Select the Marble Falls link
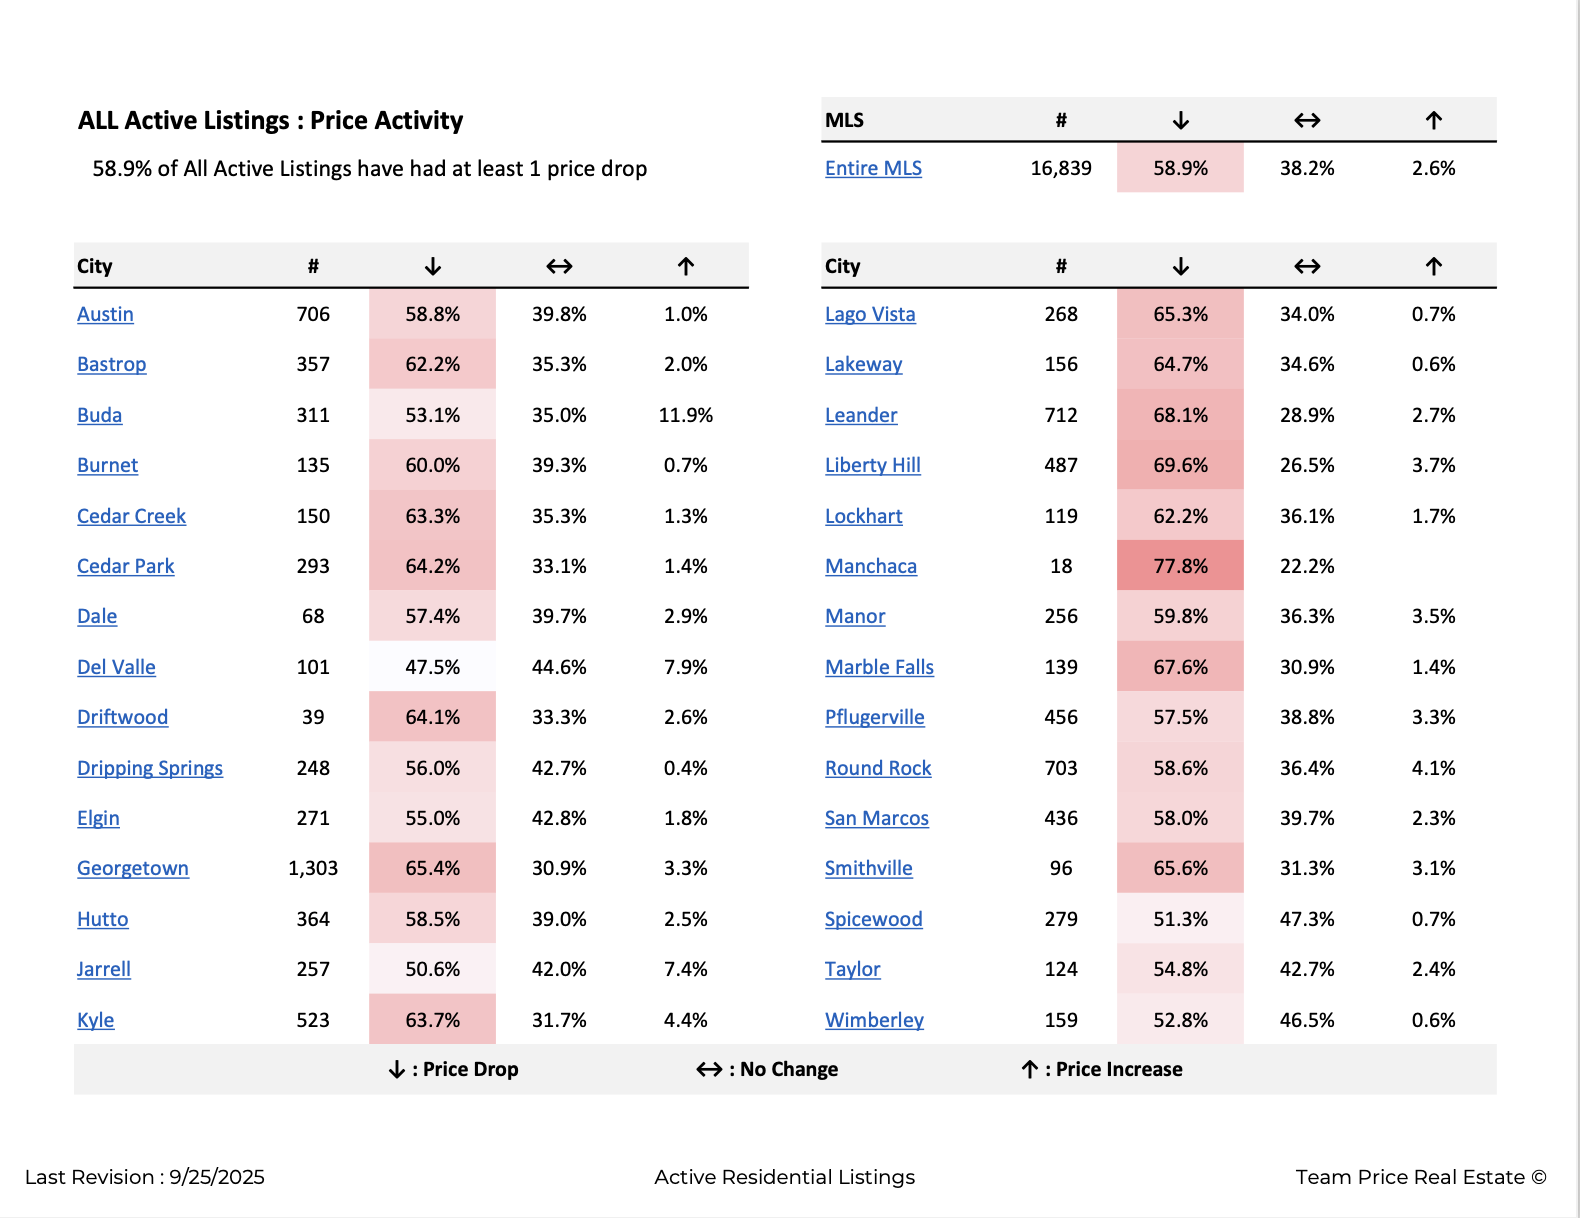The height and width of the screenshot is (1218, 1580). (x=879, y=667)
